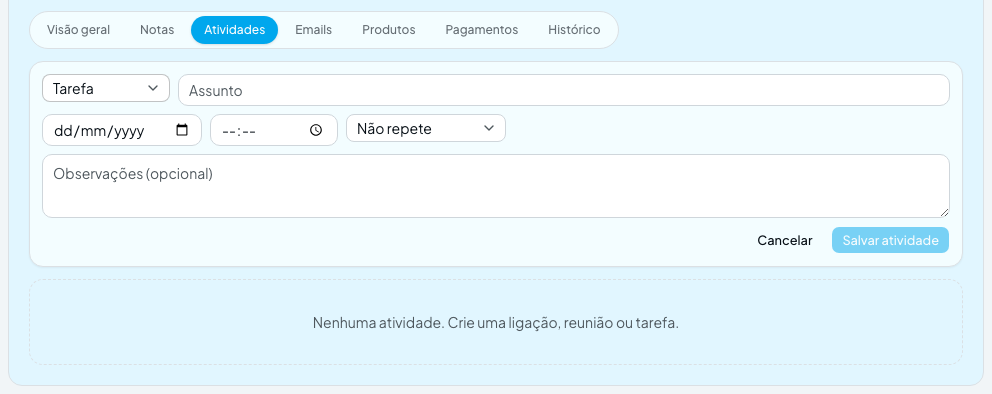
Task: Switch to the Notas tab
Action: (157, 30)
